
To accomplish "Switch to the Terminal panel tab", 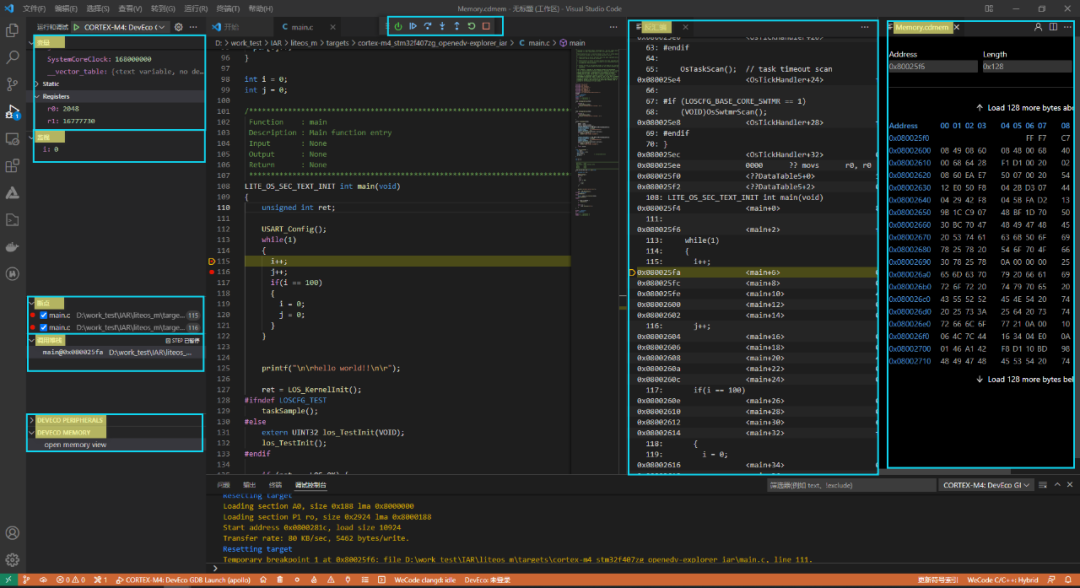I will (x=275, y=485).
